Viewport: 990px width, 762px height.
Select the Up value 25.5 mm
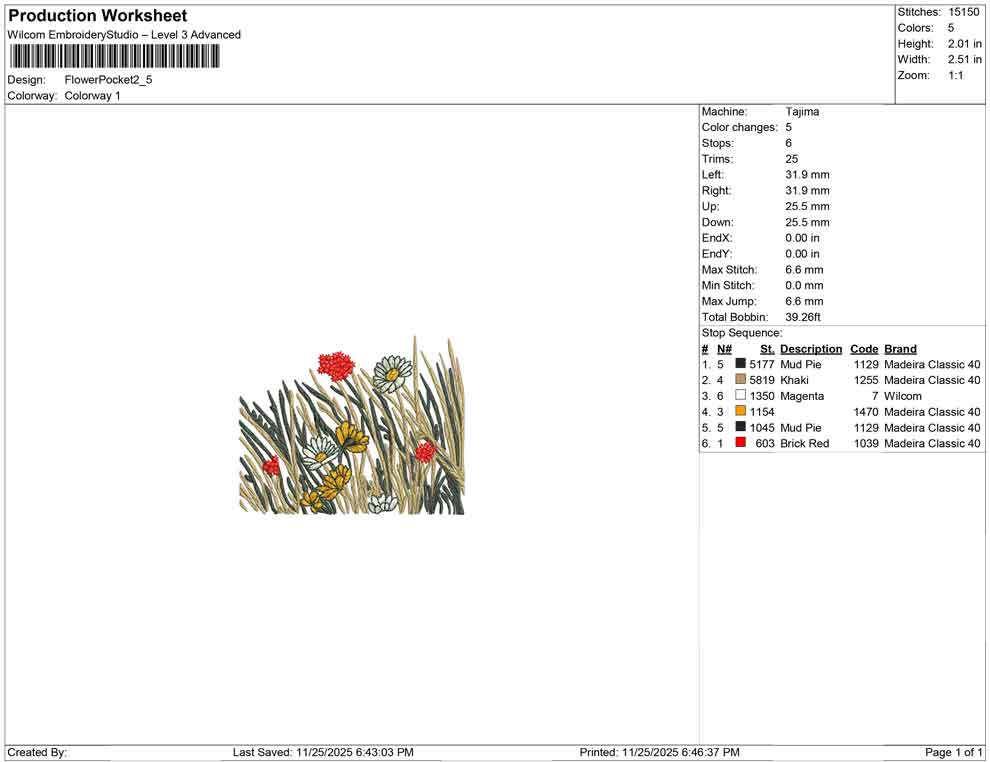click(808, 206)
